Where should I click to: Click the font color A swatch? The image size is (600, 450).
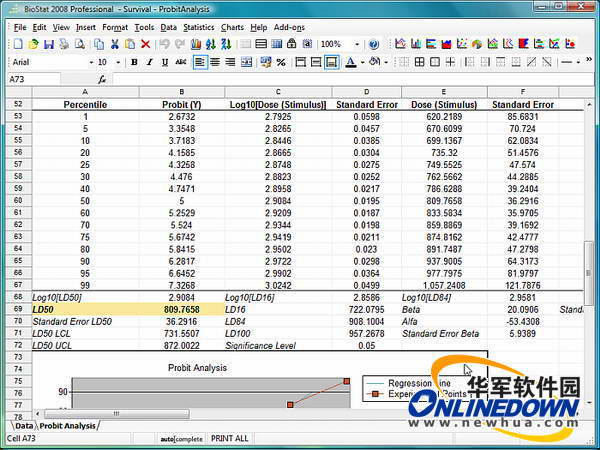tap(351, 62)
